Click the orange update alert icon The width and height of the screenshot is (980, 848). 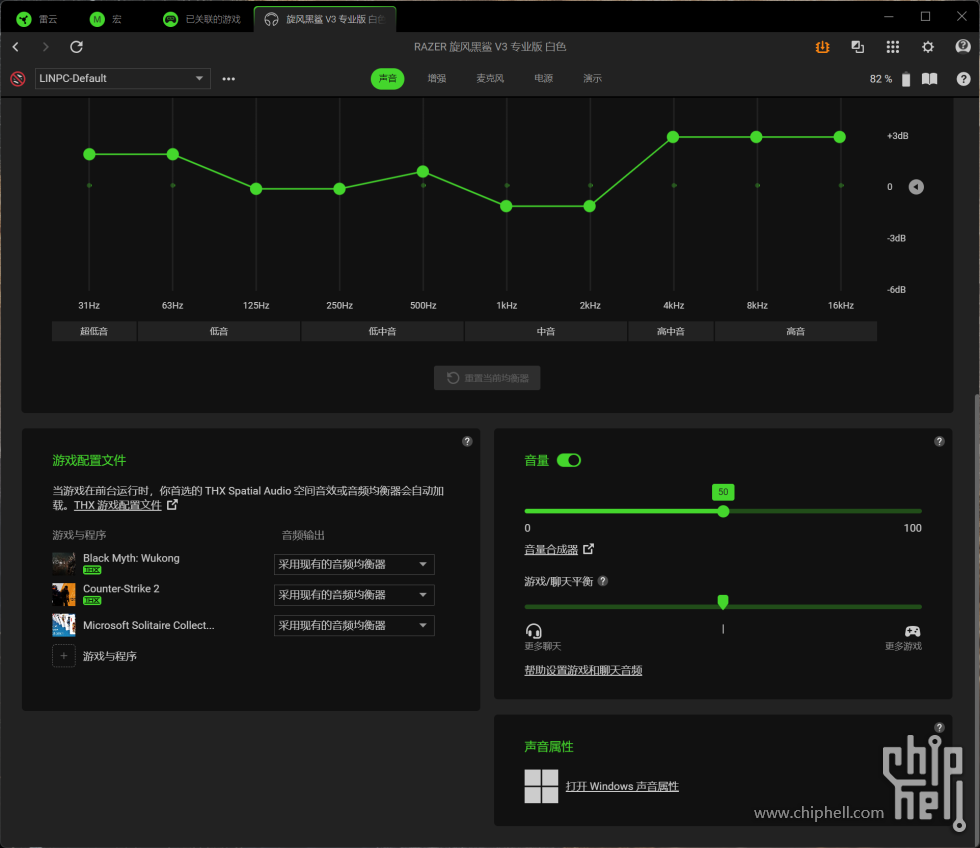pyautogui.click(x=822, y=47)
